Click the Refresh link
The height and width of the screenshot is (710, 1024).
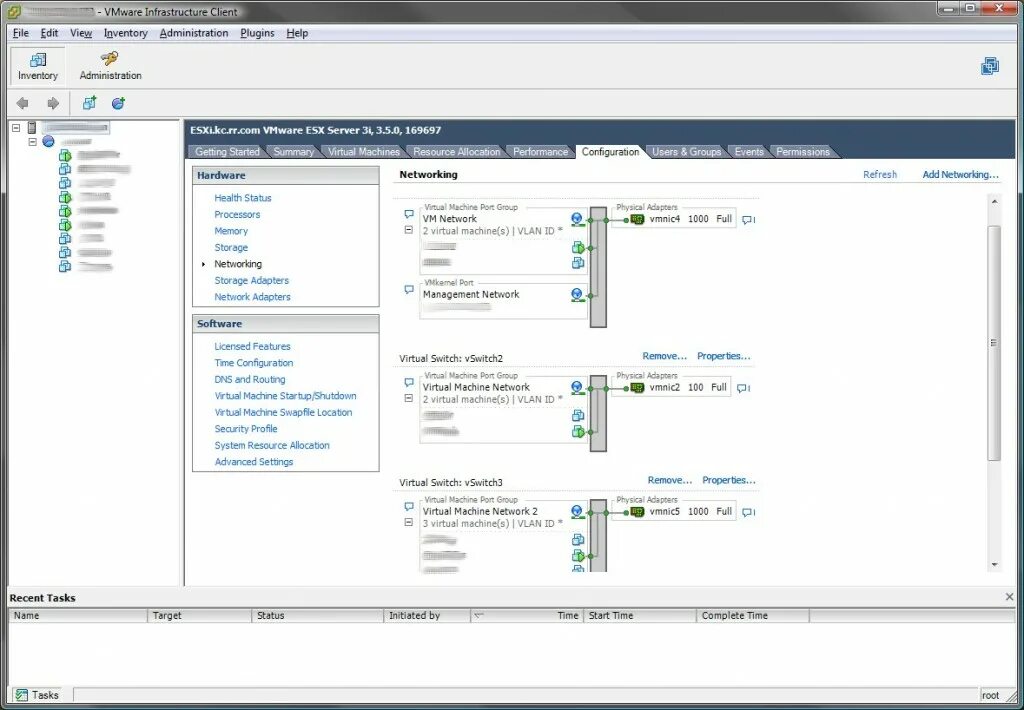(x=880, y=174)
